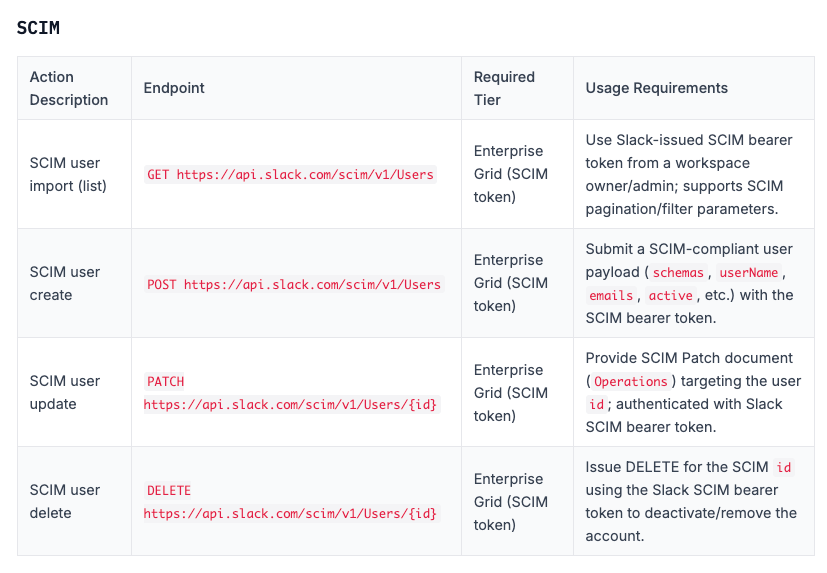
Task: Click the SCIM user import (list) cell
Action: (x=74, y=174)
